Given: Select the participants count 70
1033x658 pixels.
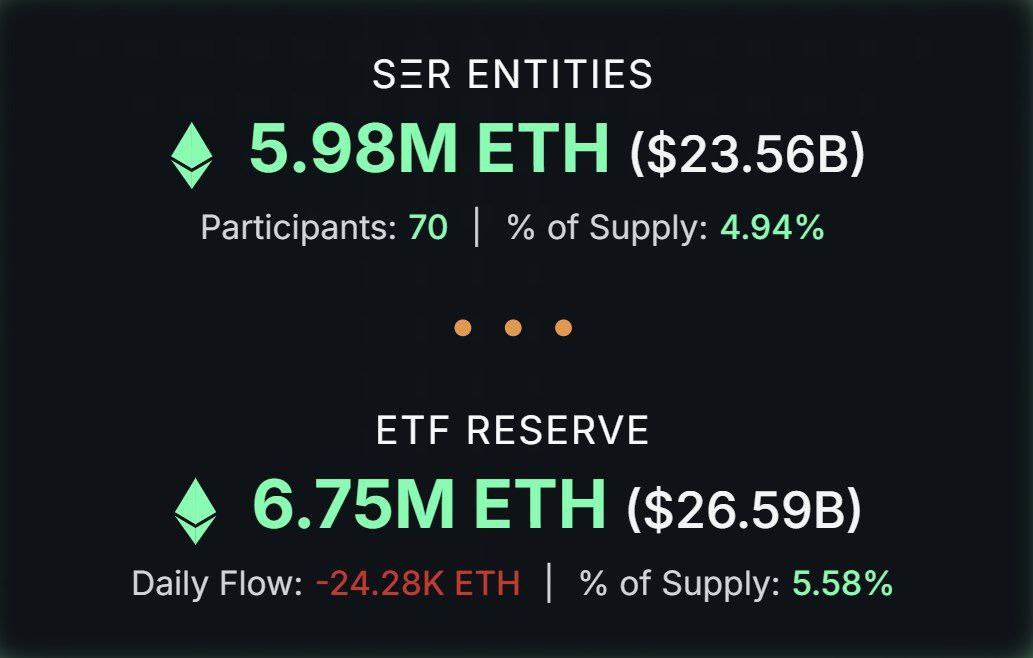Looking at the screenshot, I should [x=428, y=228].
